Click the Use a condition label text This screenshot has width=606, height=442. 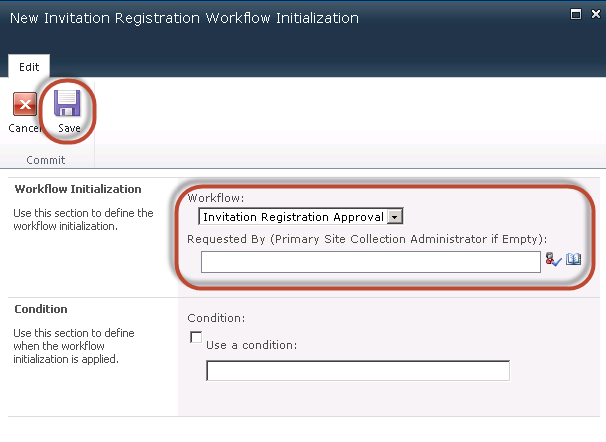click(x=252, y=345)
